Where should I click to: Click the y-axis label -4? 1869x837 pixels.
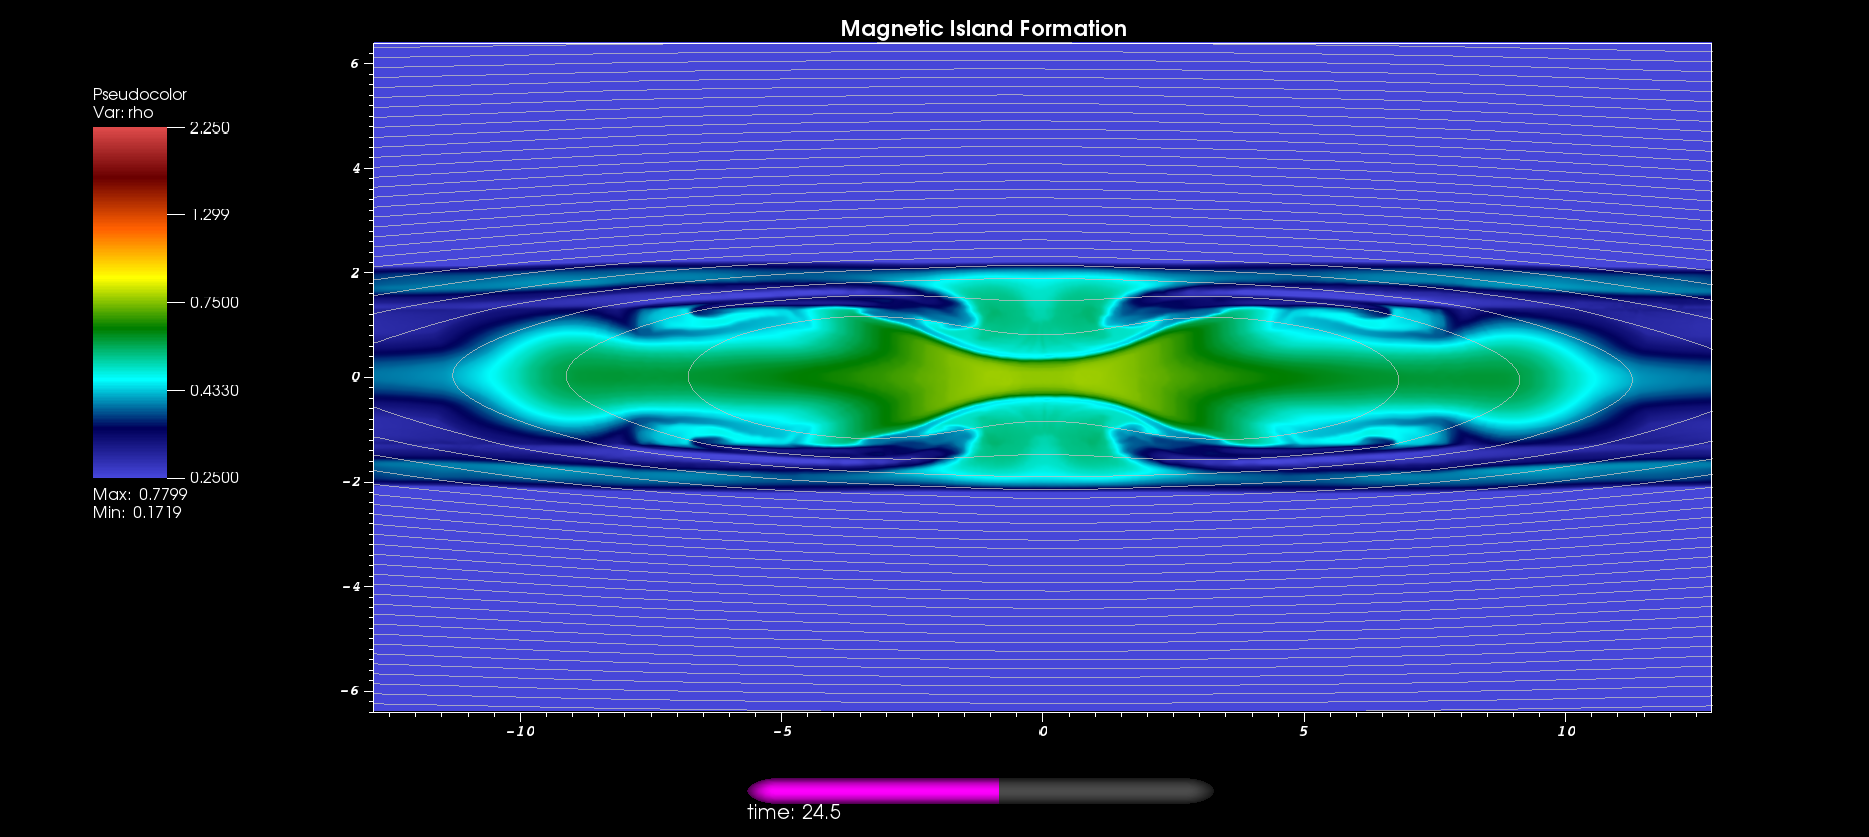pyautogui.click(x=351, y=586)
